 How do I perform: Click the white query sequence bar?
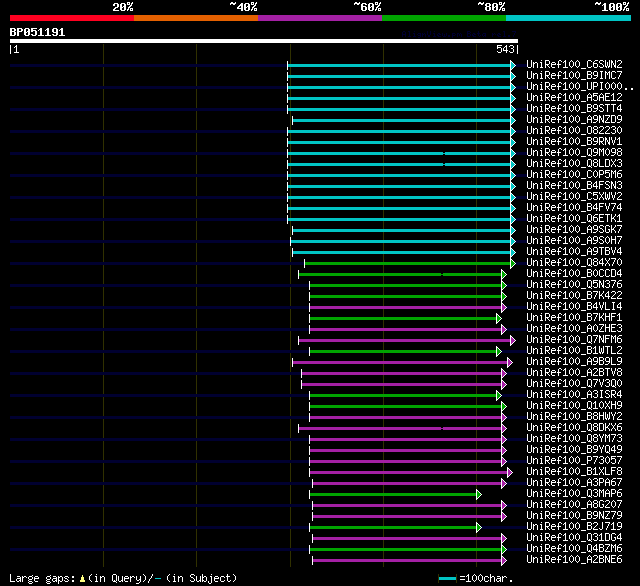point(264,41)
